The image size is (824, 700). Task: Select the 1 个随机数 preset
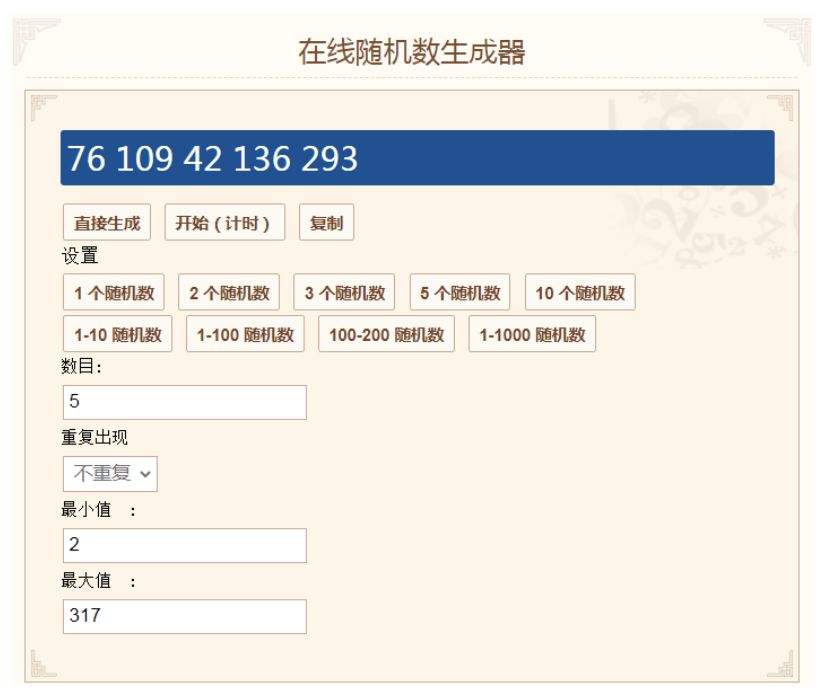114,292
